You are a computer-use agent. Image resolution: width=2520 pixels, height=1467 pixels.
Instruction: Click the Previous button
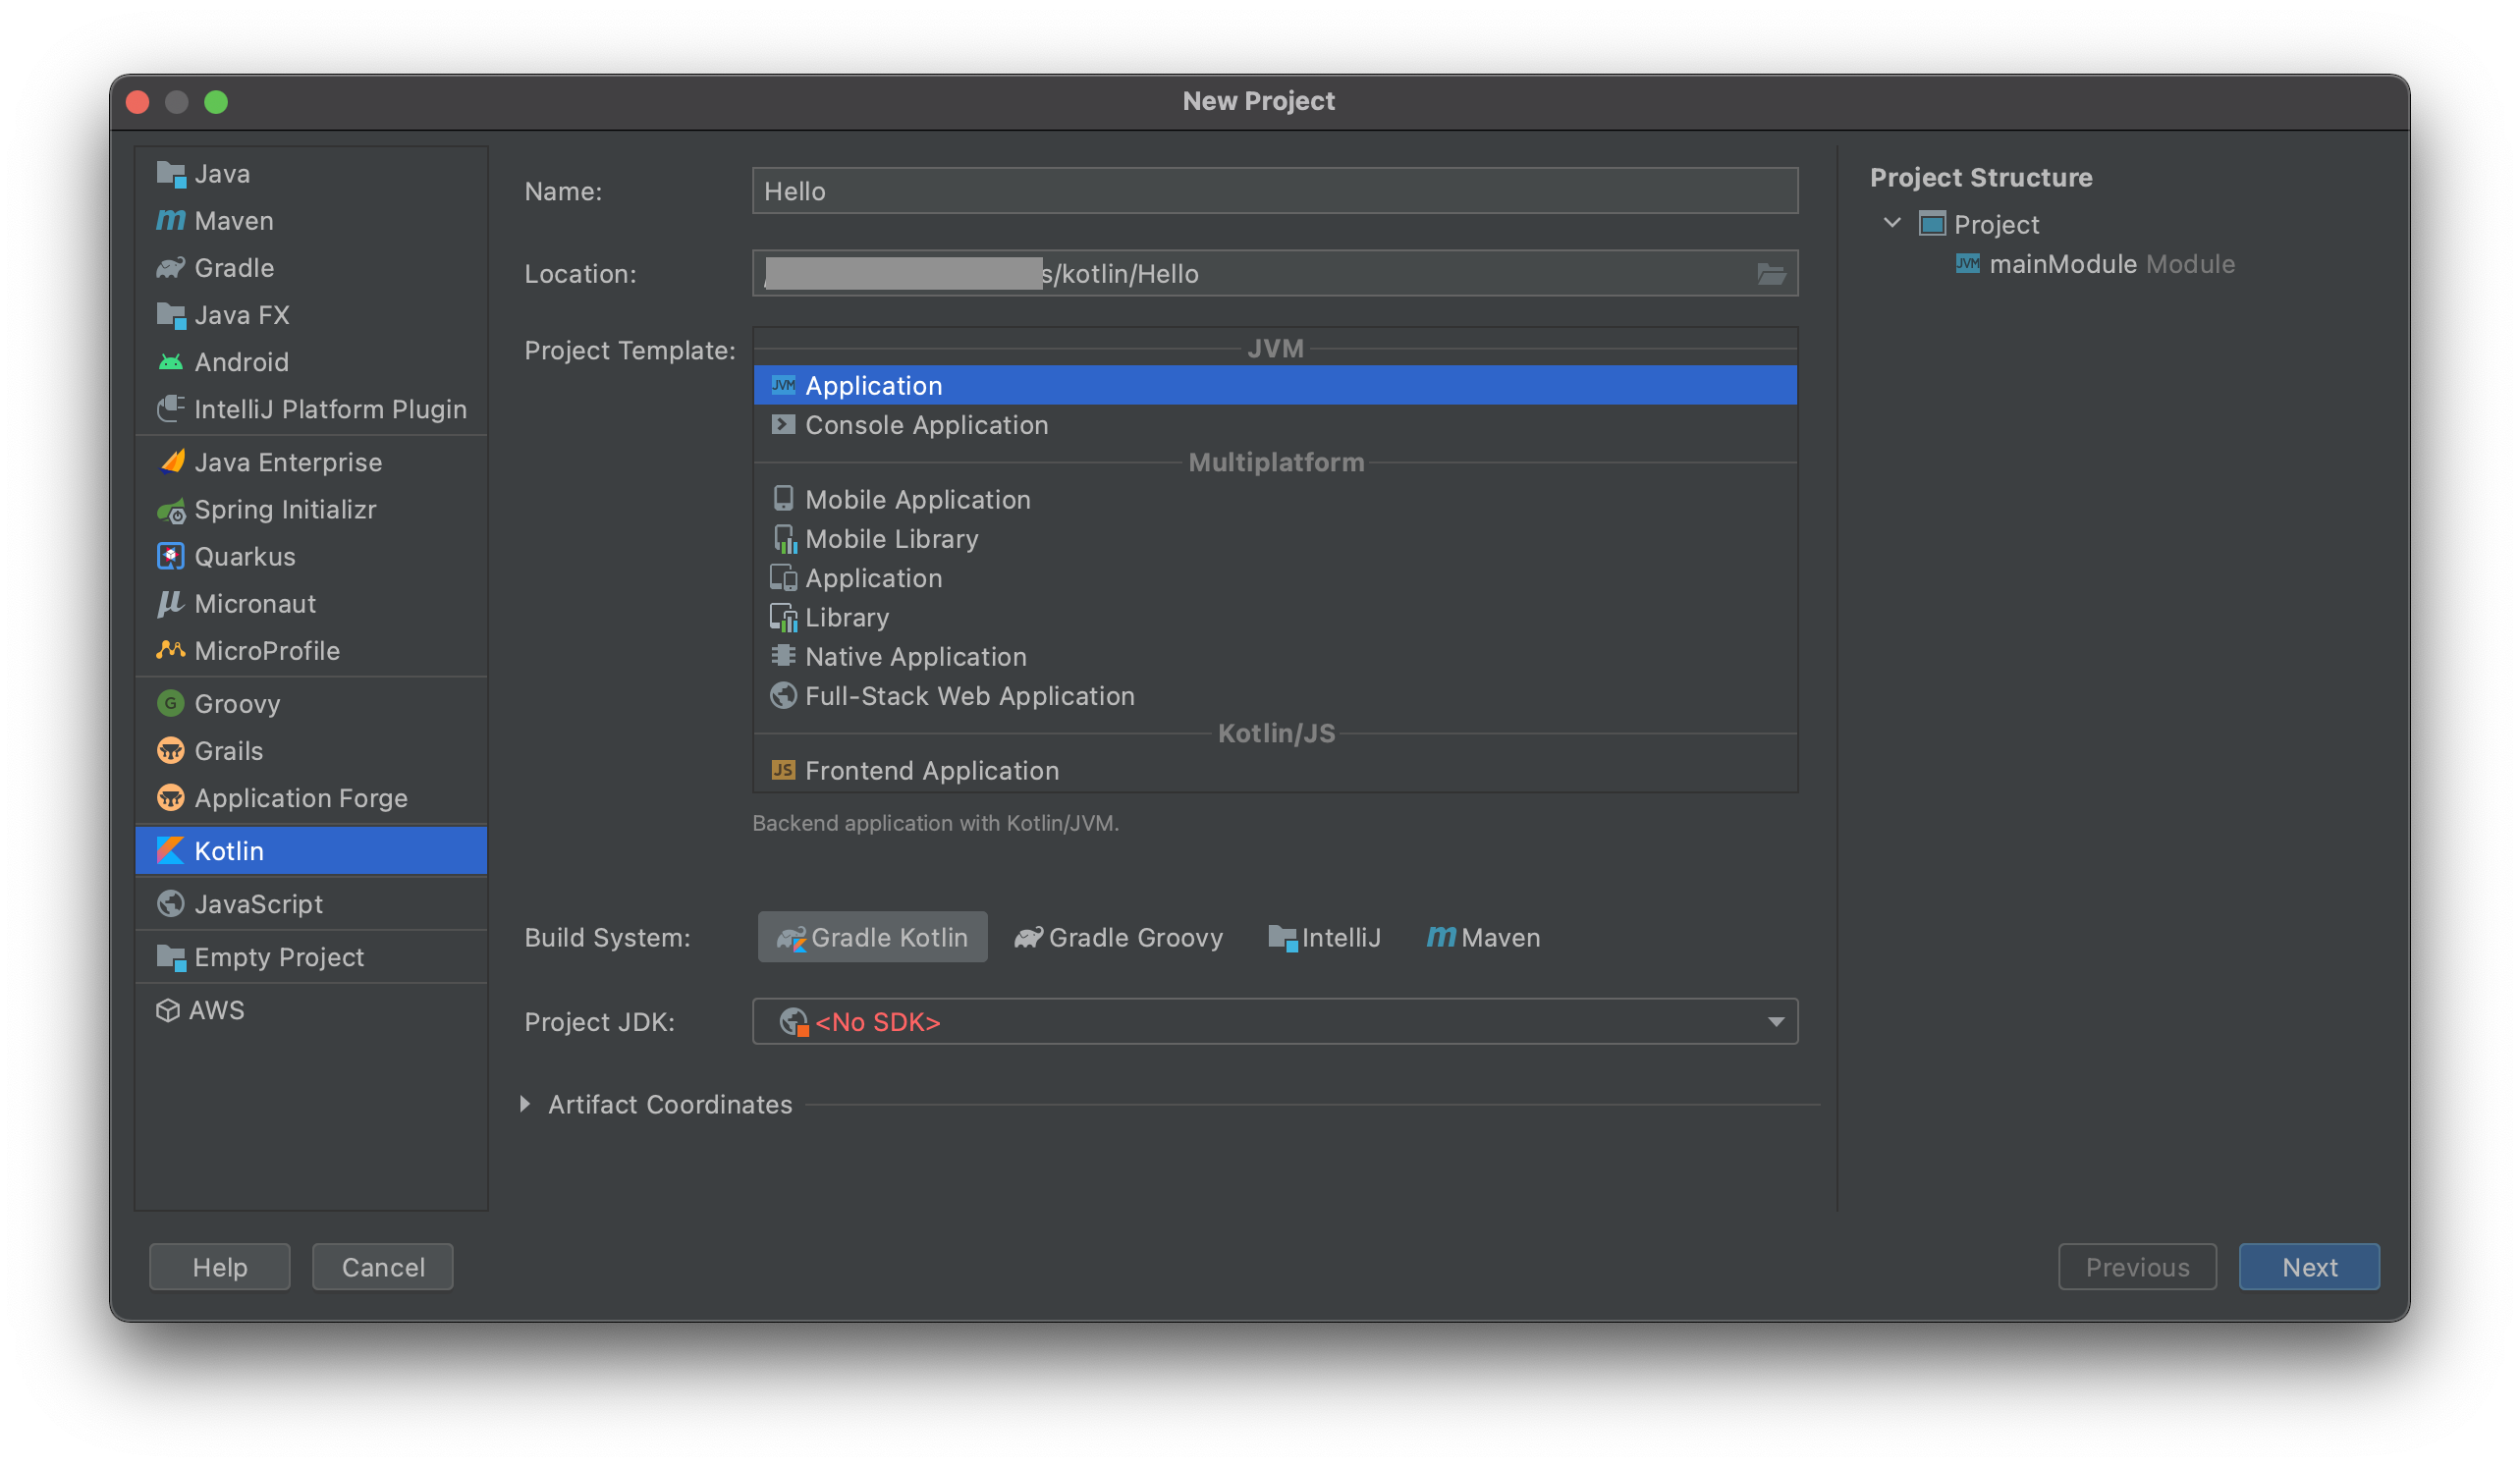click(2137, 1266)
